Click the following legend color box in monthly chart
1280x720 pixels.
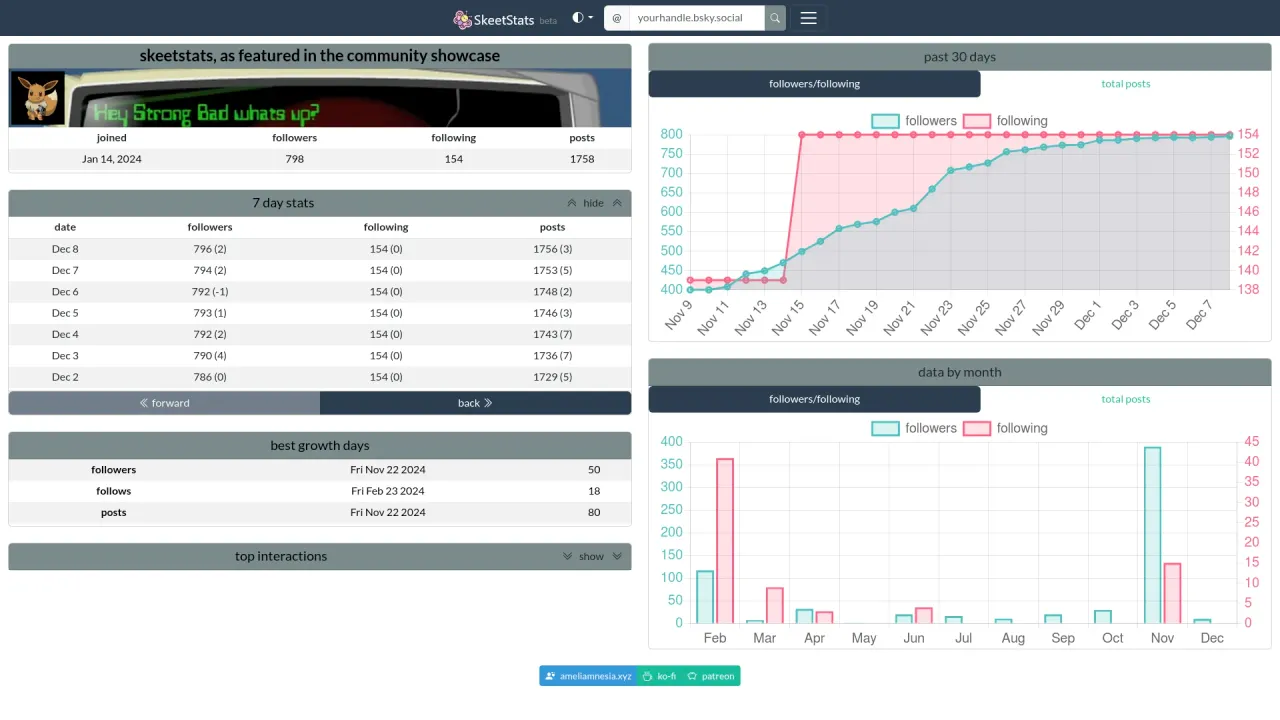pos(976,428)
